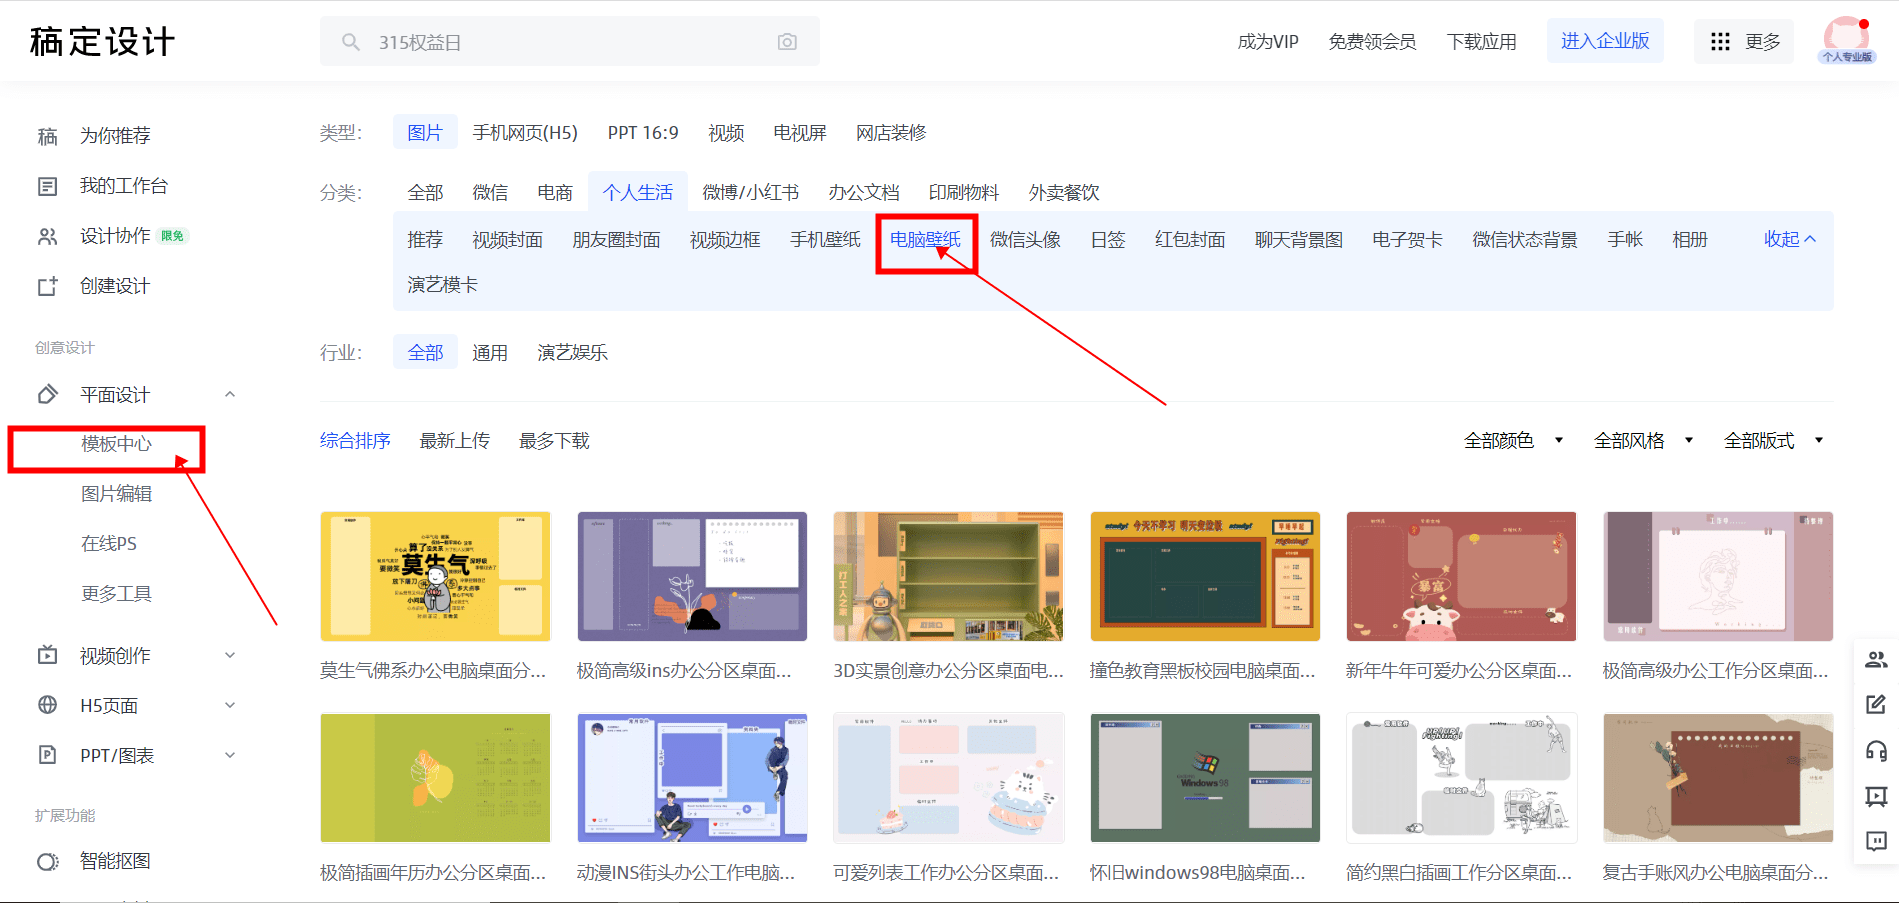Click the 免费领会员 link
Viewport: 1899px width, 903px height.
1372,42
